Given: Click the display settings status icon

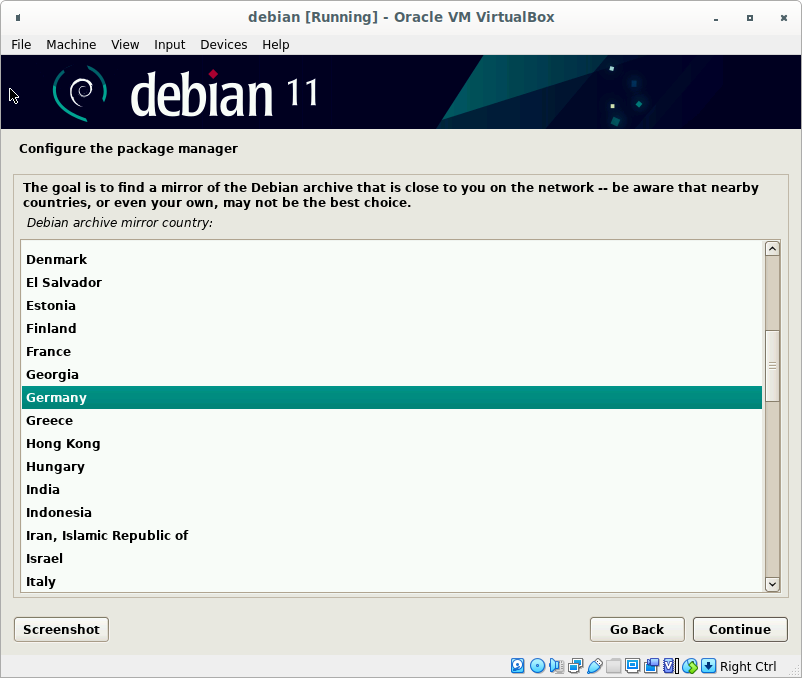Looking at the screenshot, I should pyautogui.click(x=632, y=666).
